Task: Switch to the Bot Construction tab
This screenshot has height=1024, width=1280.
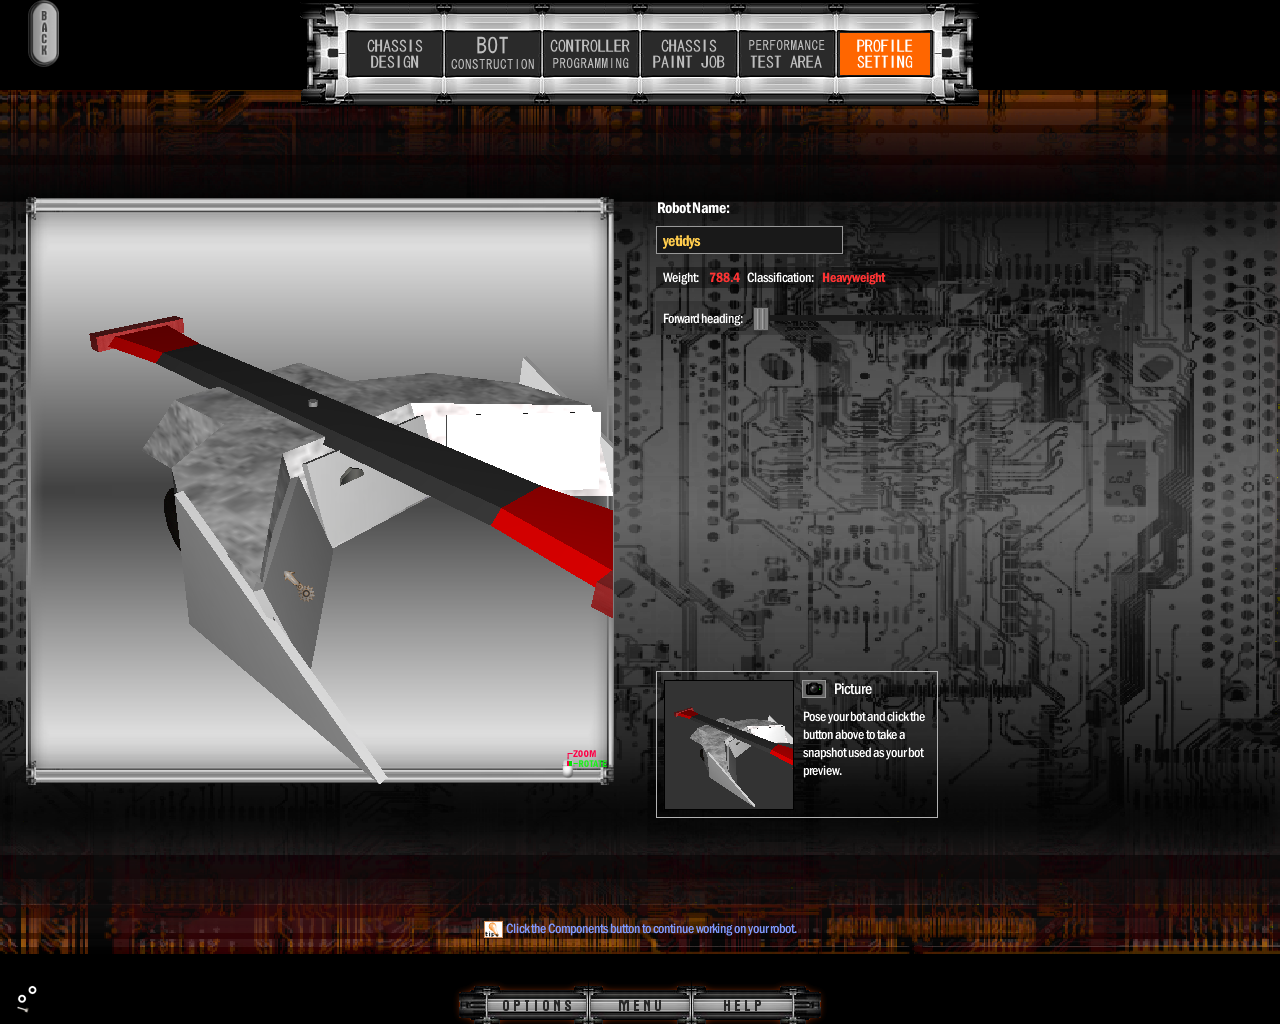Action: (x=492, y=54)
